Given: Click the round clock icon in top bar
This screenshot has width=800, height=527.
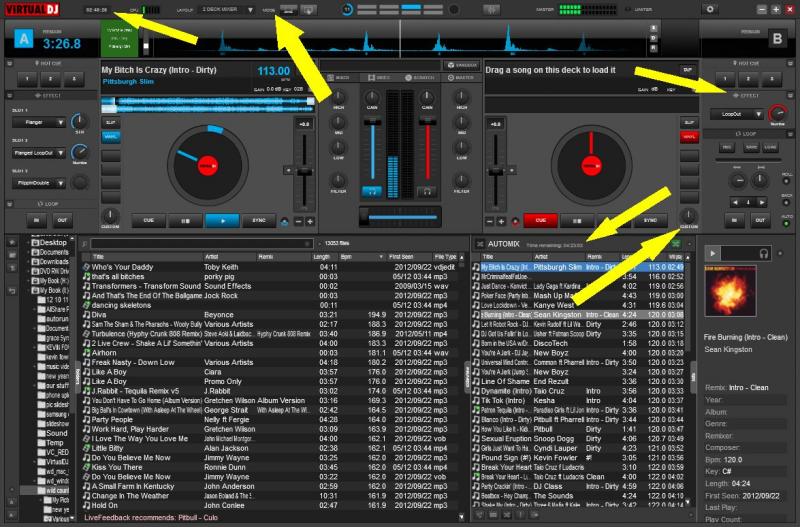Looking at the screenshot, I should tap(347, 9).
